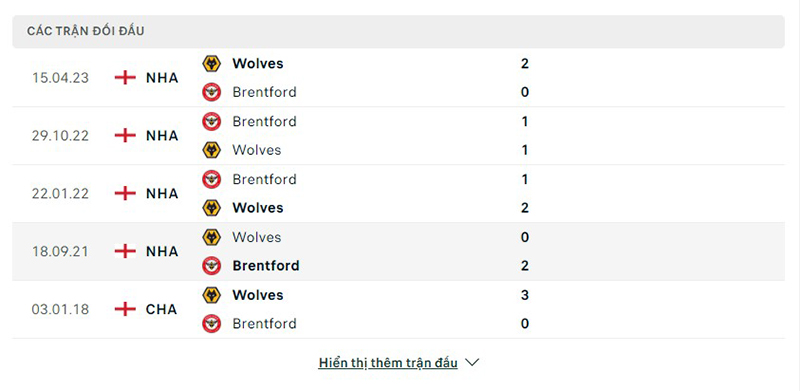The width and height of the screenshot is (800, 391).
Task: Click the Wolves score 3 in 03.01.18 match
Action: coord(525,295)
